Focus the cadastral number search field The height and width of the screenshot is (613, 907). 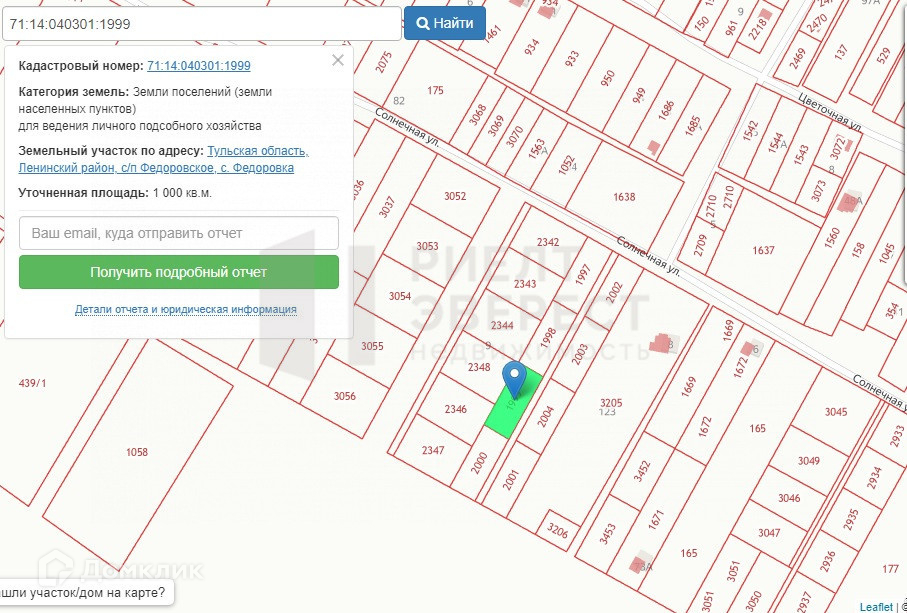[x=201, y=24]
